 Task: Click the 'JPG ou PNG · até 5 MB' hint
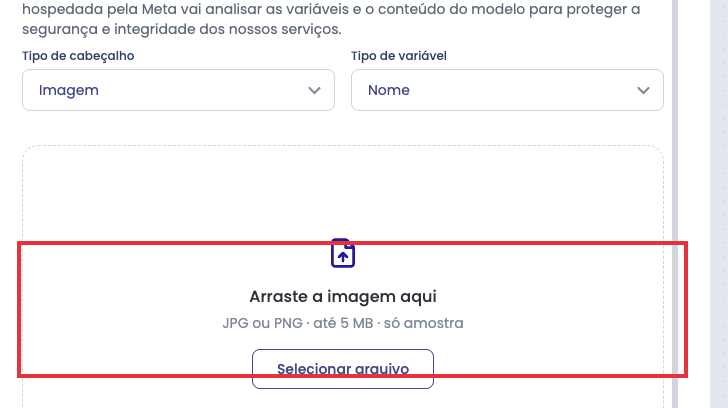(x=298, y=323)
